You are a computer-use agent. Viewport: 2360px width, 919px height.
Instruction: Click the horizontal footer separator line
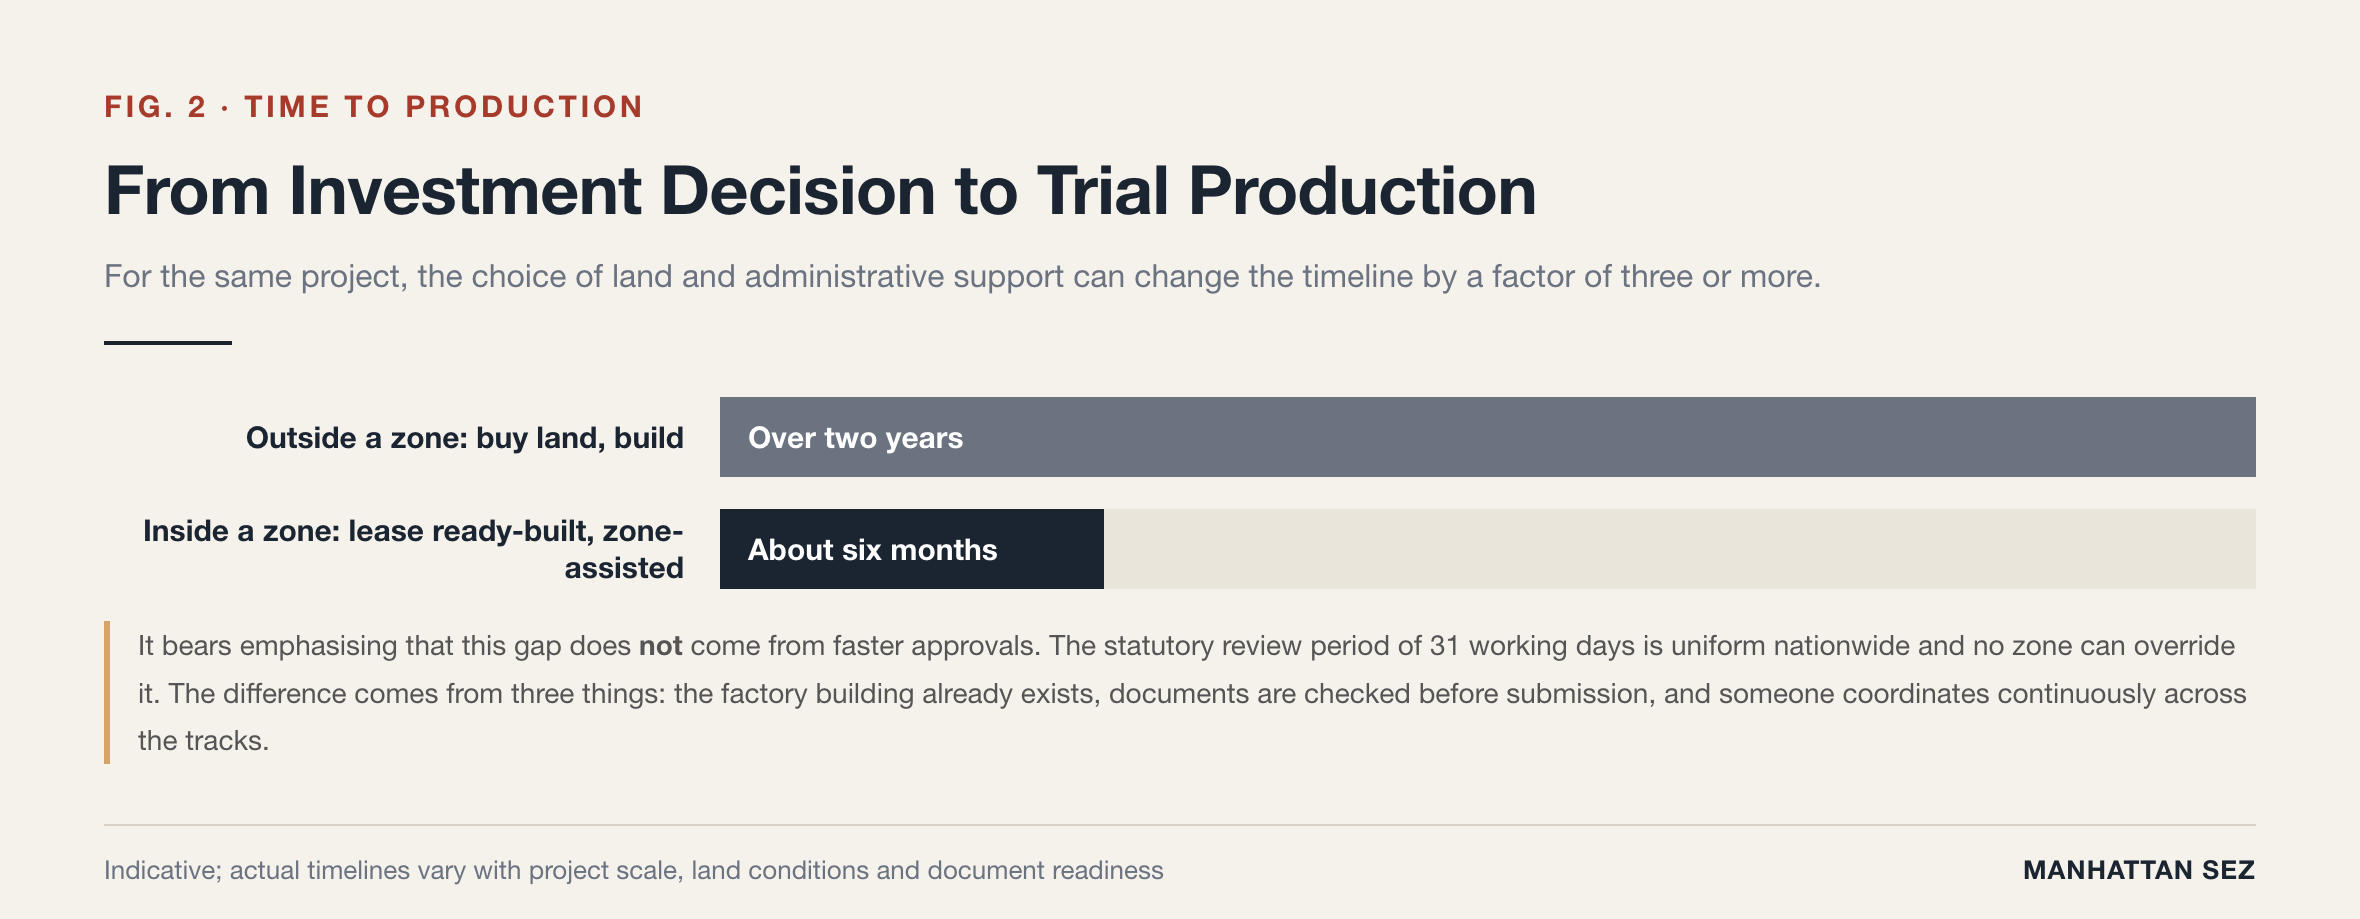[1180, 825]
